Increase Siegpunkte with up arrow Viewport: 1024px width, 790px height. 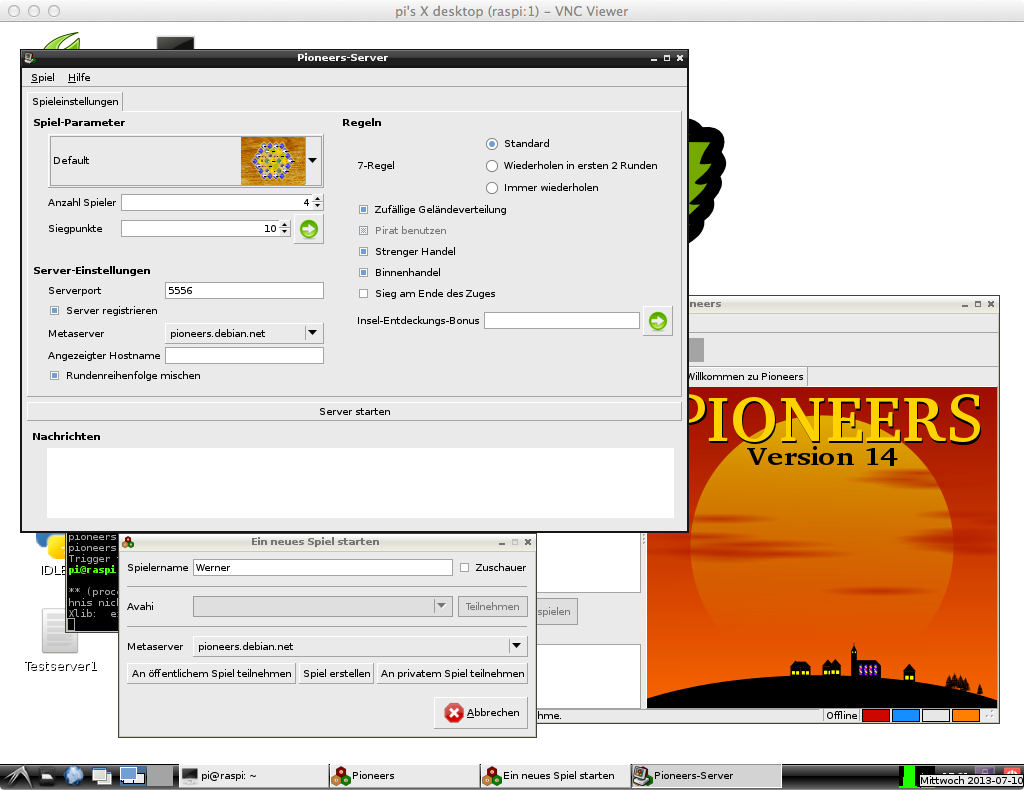(285, 225)
